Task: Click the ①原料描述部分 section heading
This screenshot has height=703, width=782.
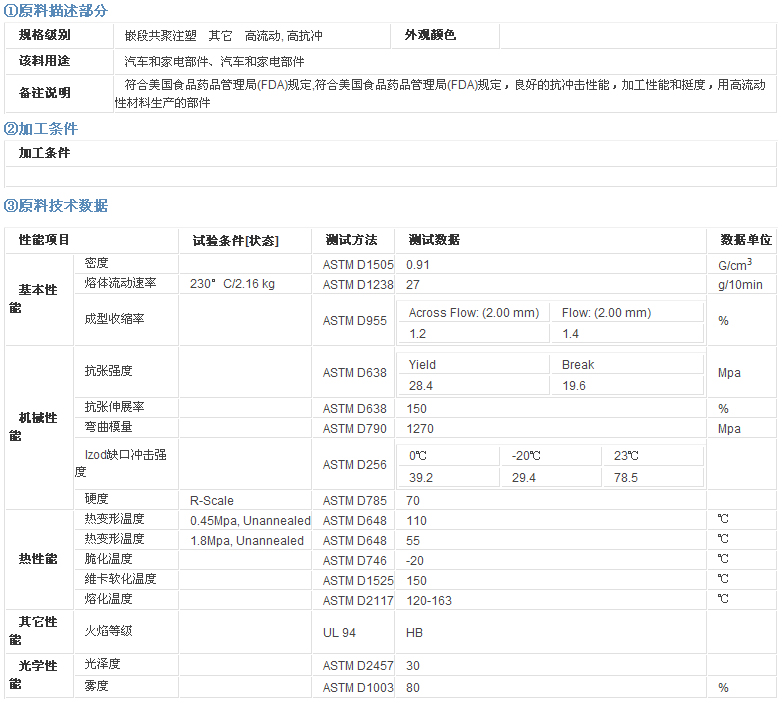Action: point(56,10)
